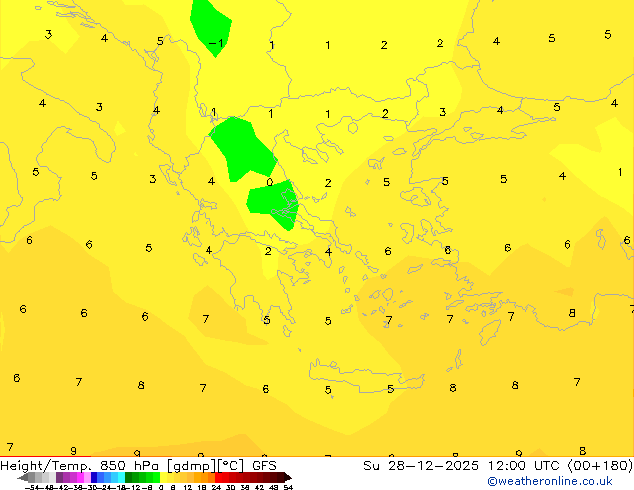Viewport: 634px width, 490px height.
Task: Open the weatheronline.co.uk copyright link
Action: click(550, 481)
